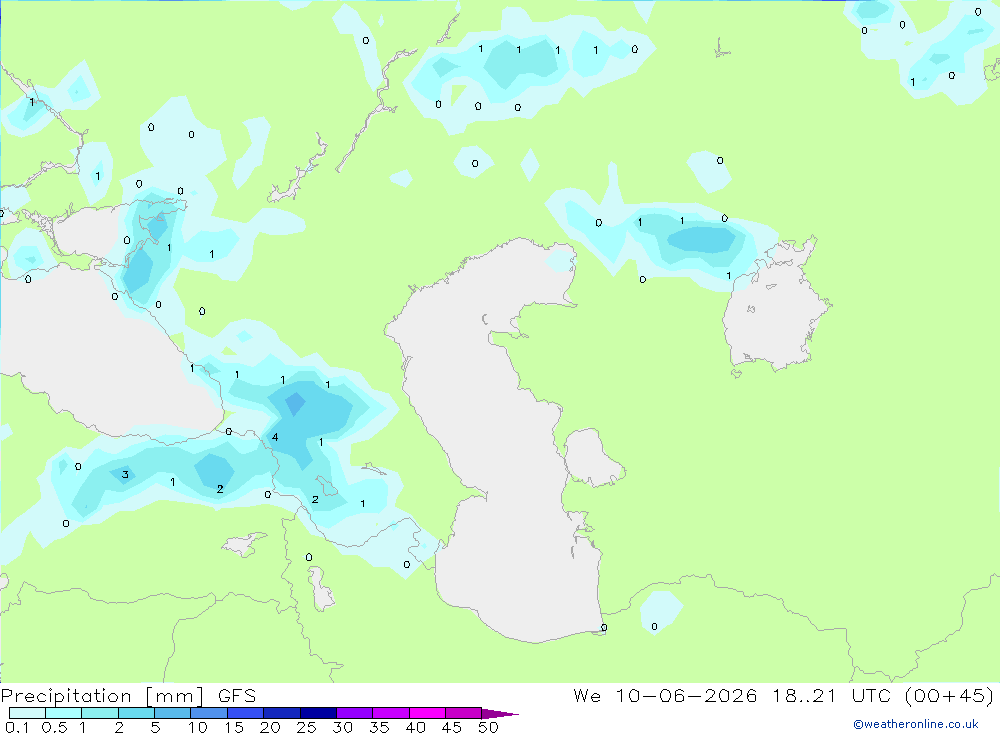This screenshot has height=733, width=1000.
Task: Select the purple 30–35 mm swatch
Action: 355,713
